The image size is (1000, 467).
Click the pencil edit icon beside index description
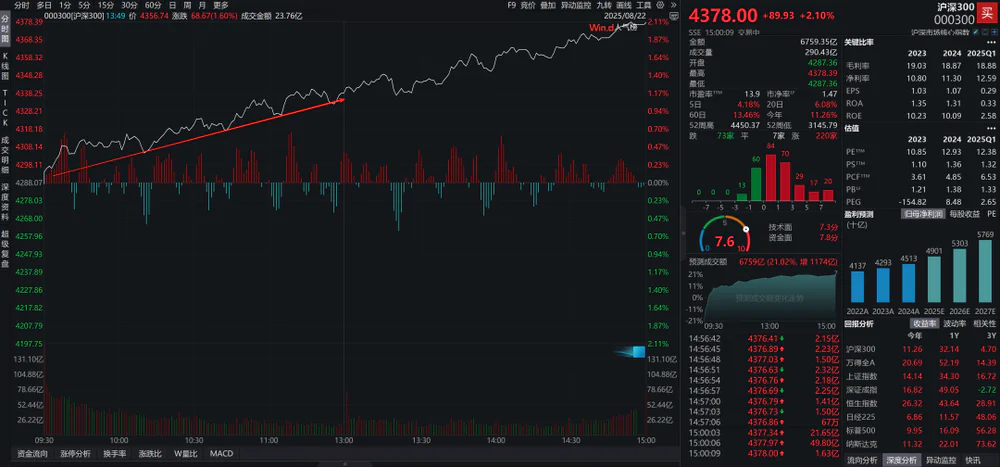point(975,32)
